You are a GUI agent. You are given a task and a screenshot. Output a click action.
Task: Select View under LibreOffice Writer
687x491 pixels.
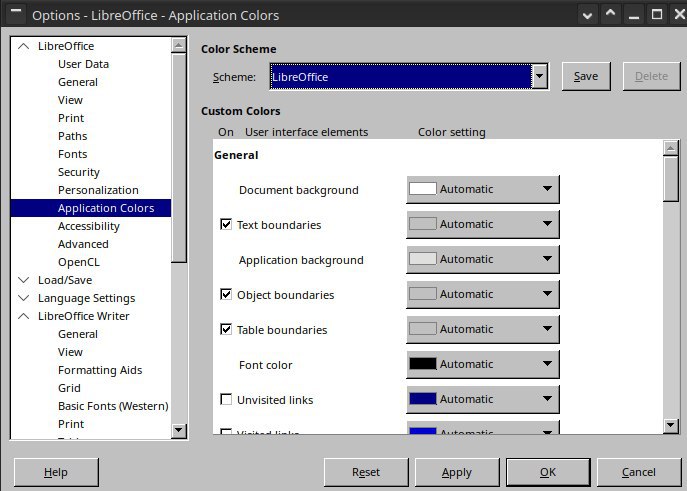pos(70,352)
